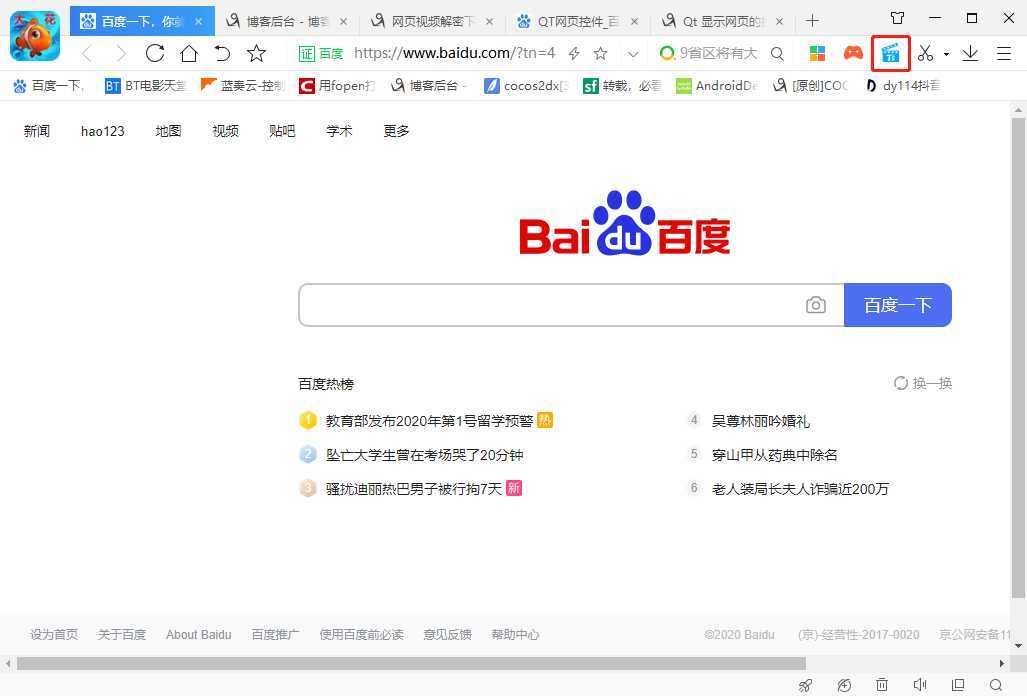The height and width of the screenshot is (696, 1027).
Task: Click the vertical scrollbar thumb
Action: 1018,359
